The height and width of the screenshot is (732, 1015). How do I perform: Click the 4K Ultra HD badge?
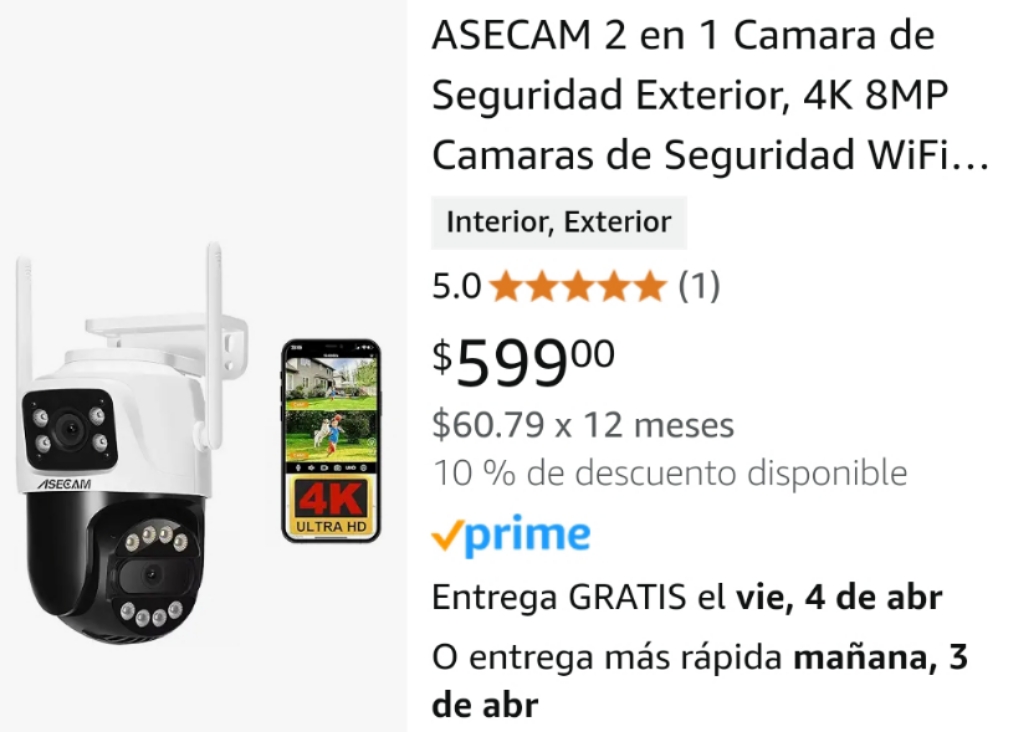click(331, 507)
